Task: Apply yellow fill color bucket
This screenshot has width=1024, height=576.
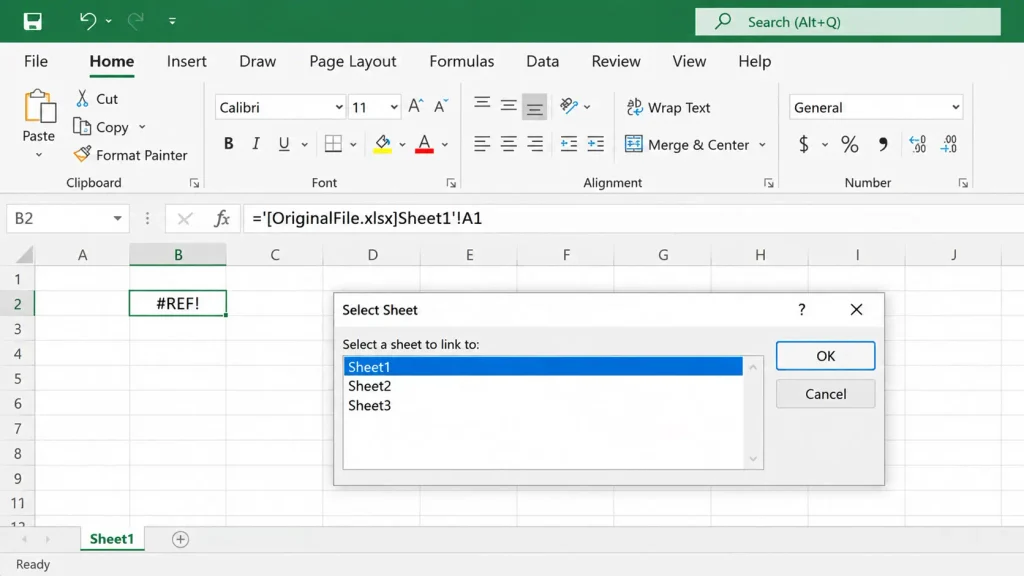Action: (x=383, y=144)
